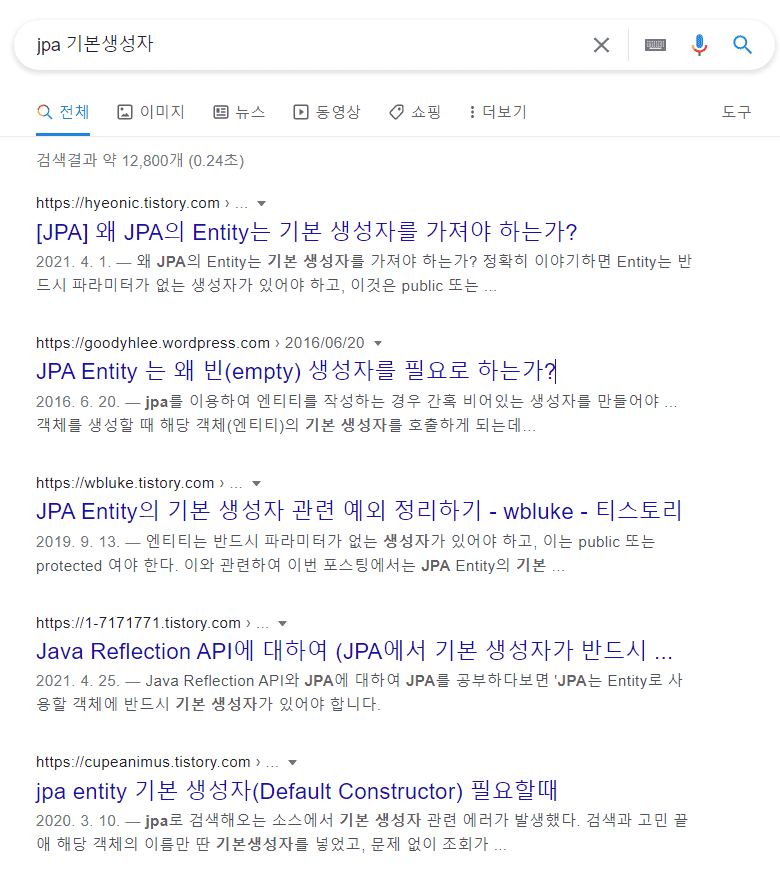The image size is (780, 876).
Task: Open result '[JPA] 왜 JPA의 Entity는 기본 생성자를 가져야 하는가?'
Action: 306,231
